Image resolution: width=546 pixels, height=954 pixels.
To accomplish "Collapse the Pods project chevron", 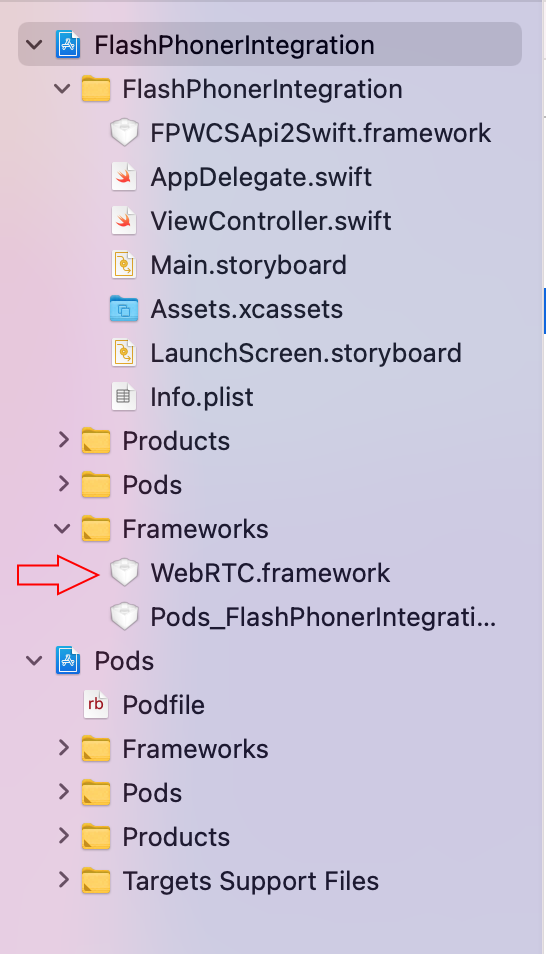I will coord(34,661).
